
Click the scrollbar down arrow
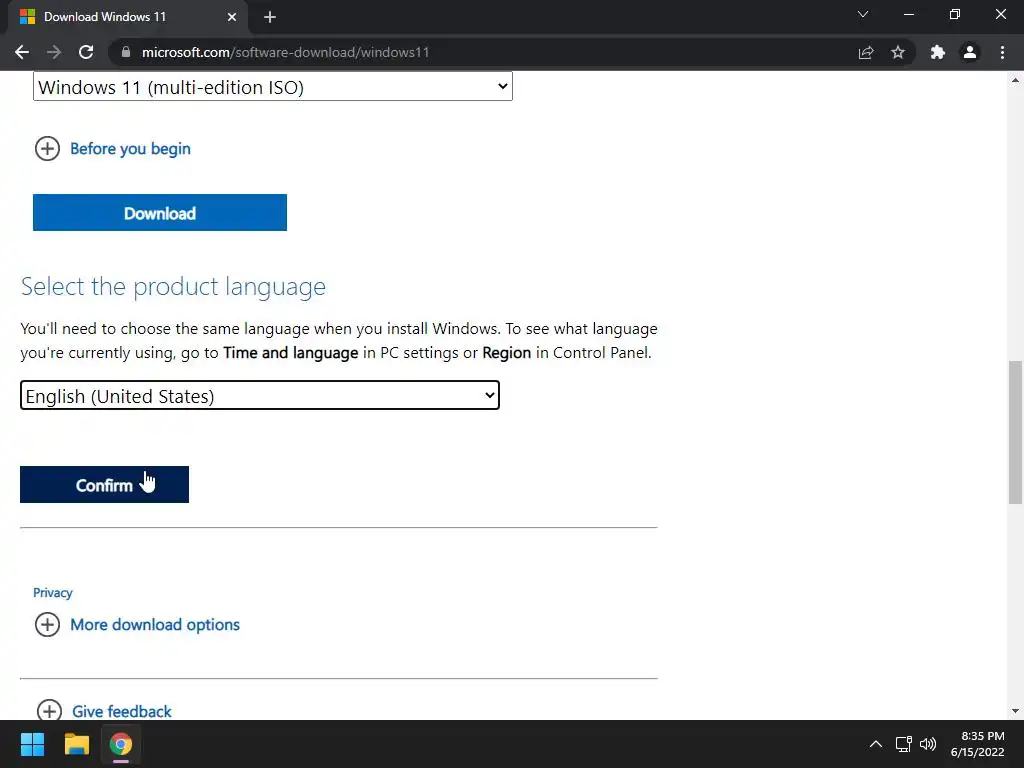1015,711
